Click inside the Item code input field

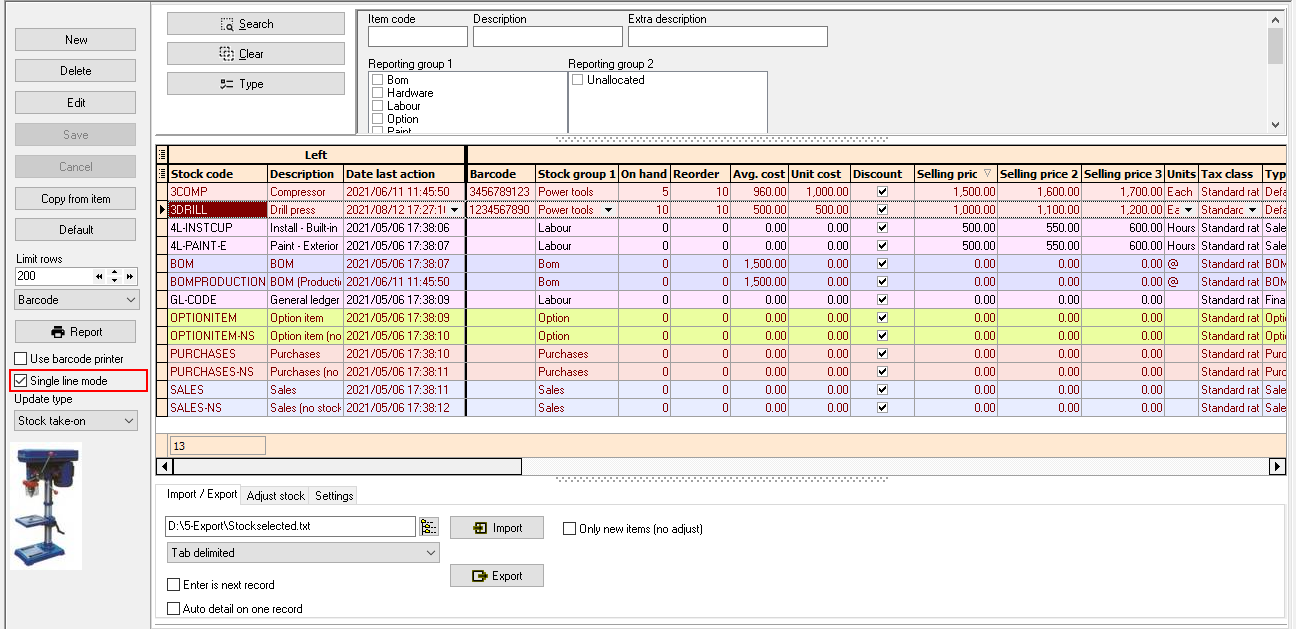[417, 35]
